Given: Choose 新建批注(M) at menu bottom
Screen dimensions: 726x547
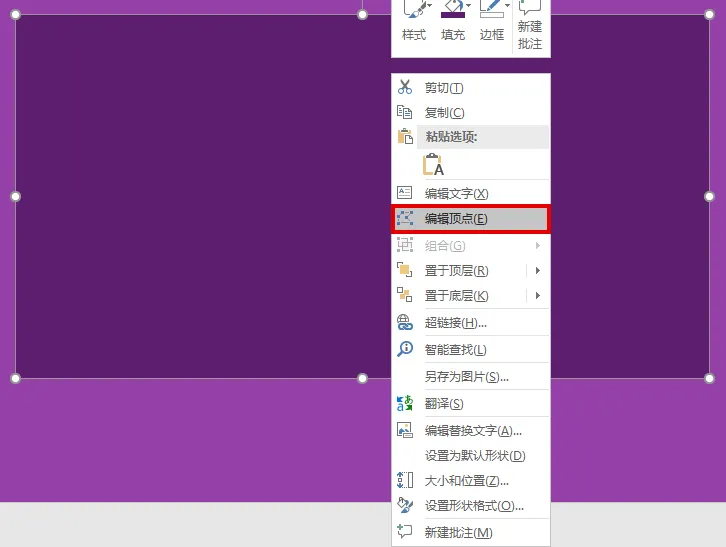Looking at the screenshot, I should pos(471,533).
